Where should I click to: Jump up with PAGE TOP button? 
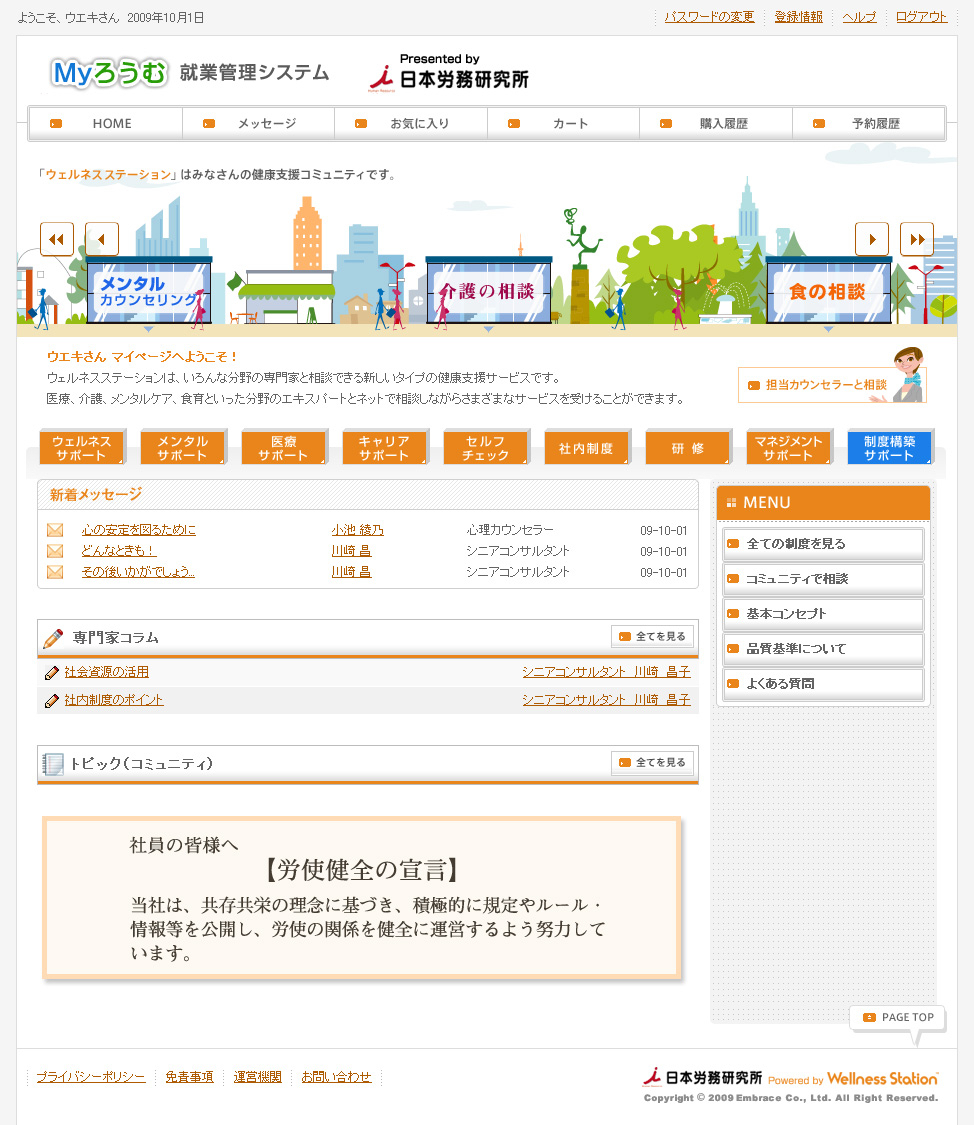[x=898, y=1018]
